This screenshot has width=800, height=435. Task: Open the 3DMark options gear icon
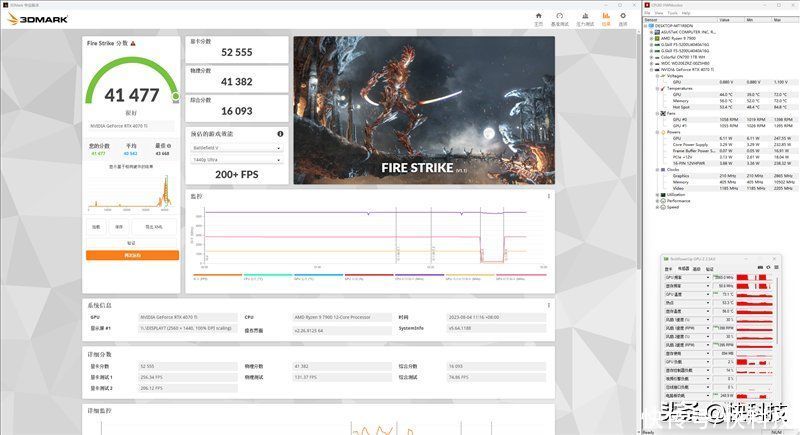click(623, 16)
